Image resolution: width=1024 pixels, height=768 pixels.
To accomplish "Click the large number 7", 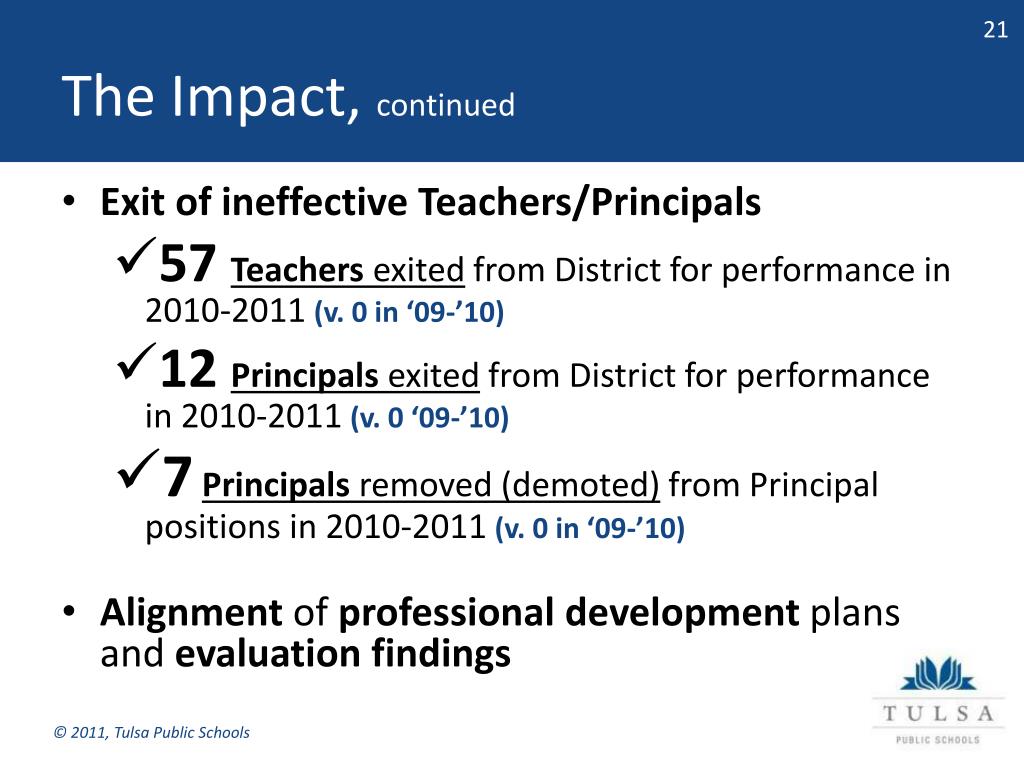I will coord(176,477).
